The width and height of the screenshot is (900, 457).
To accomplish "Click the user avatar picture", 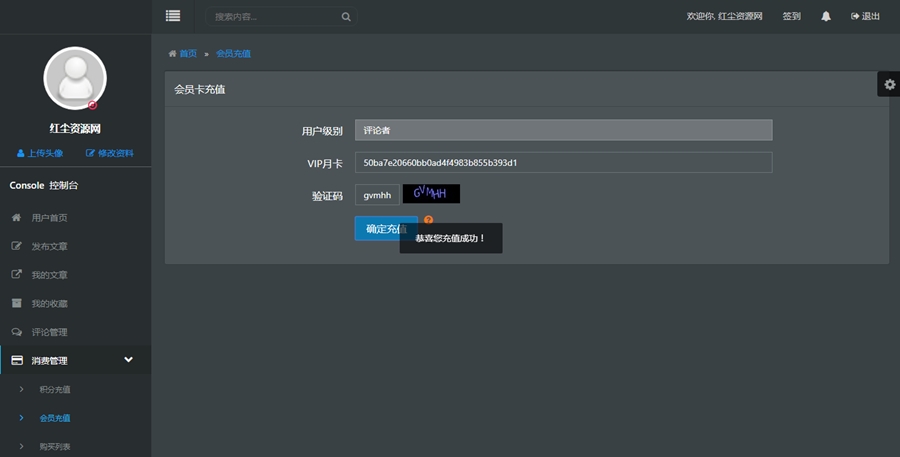I will pos(75,78).
